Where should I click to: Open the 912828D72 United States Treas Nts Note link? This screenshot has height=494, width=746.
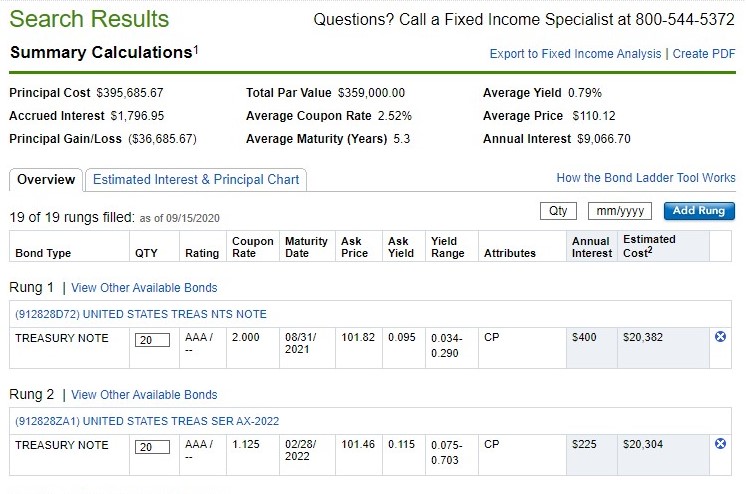coord(141,314)
